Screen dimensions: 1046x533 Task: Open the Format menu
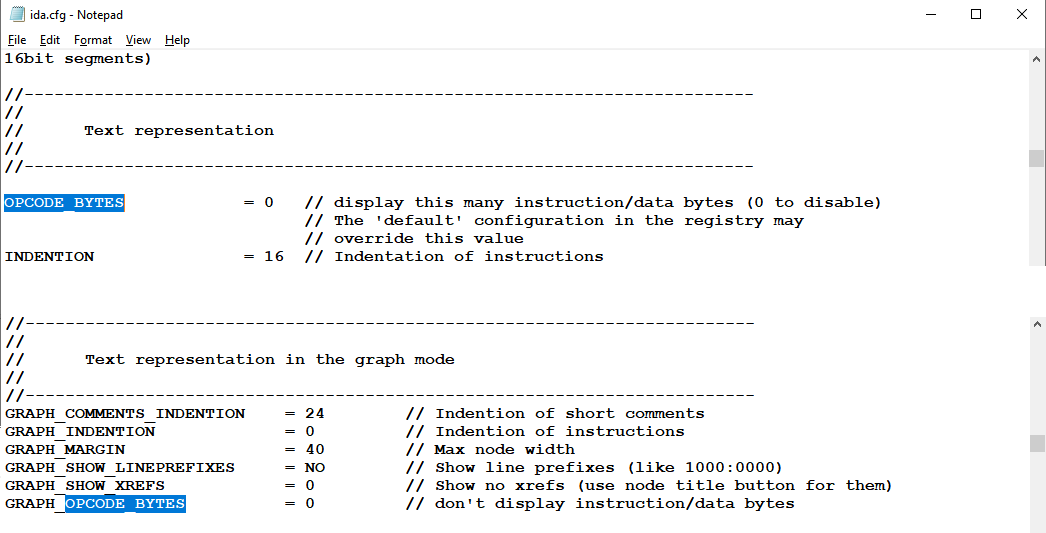pos(93,40)
